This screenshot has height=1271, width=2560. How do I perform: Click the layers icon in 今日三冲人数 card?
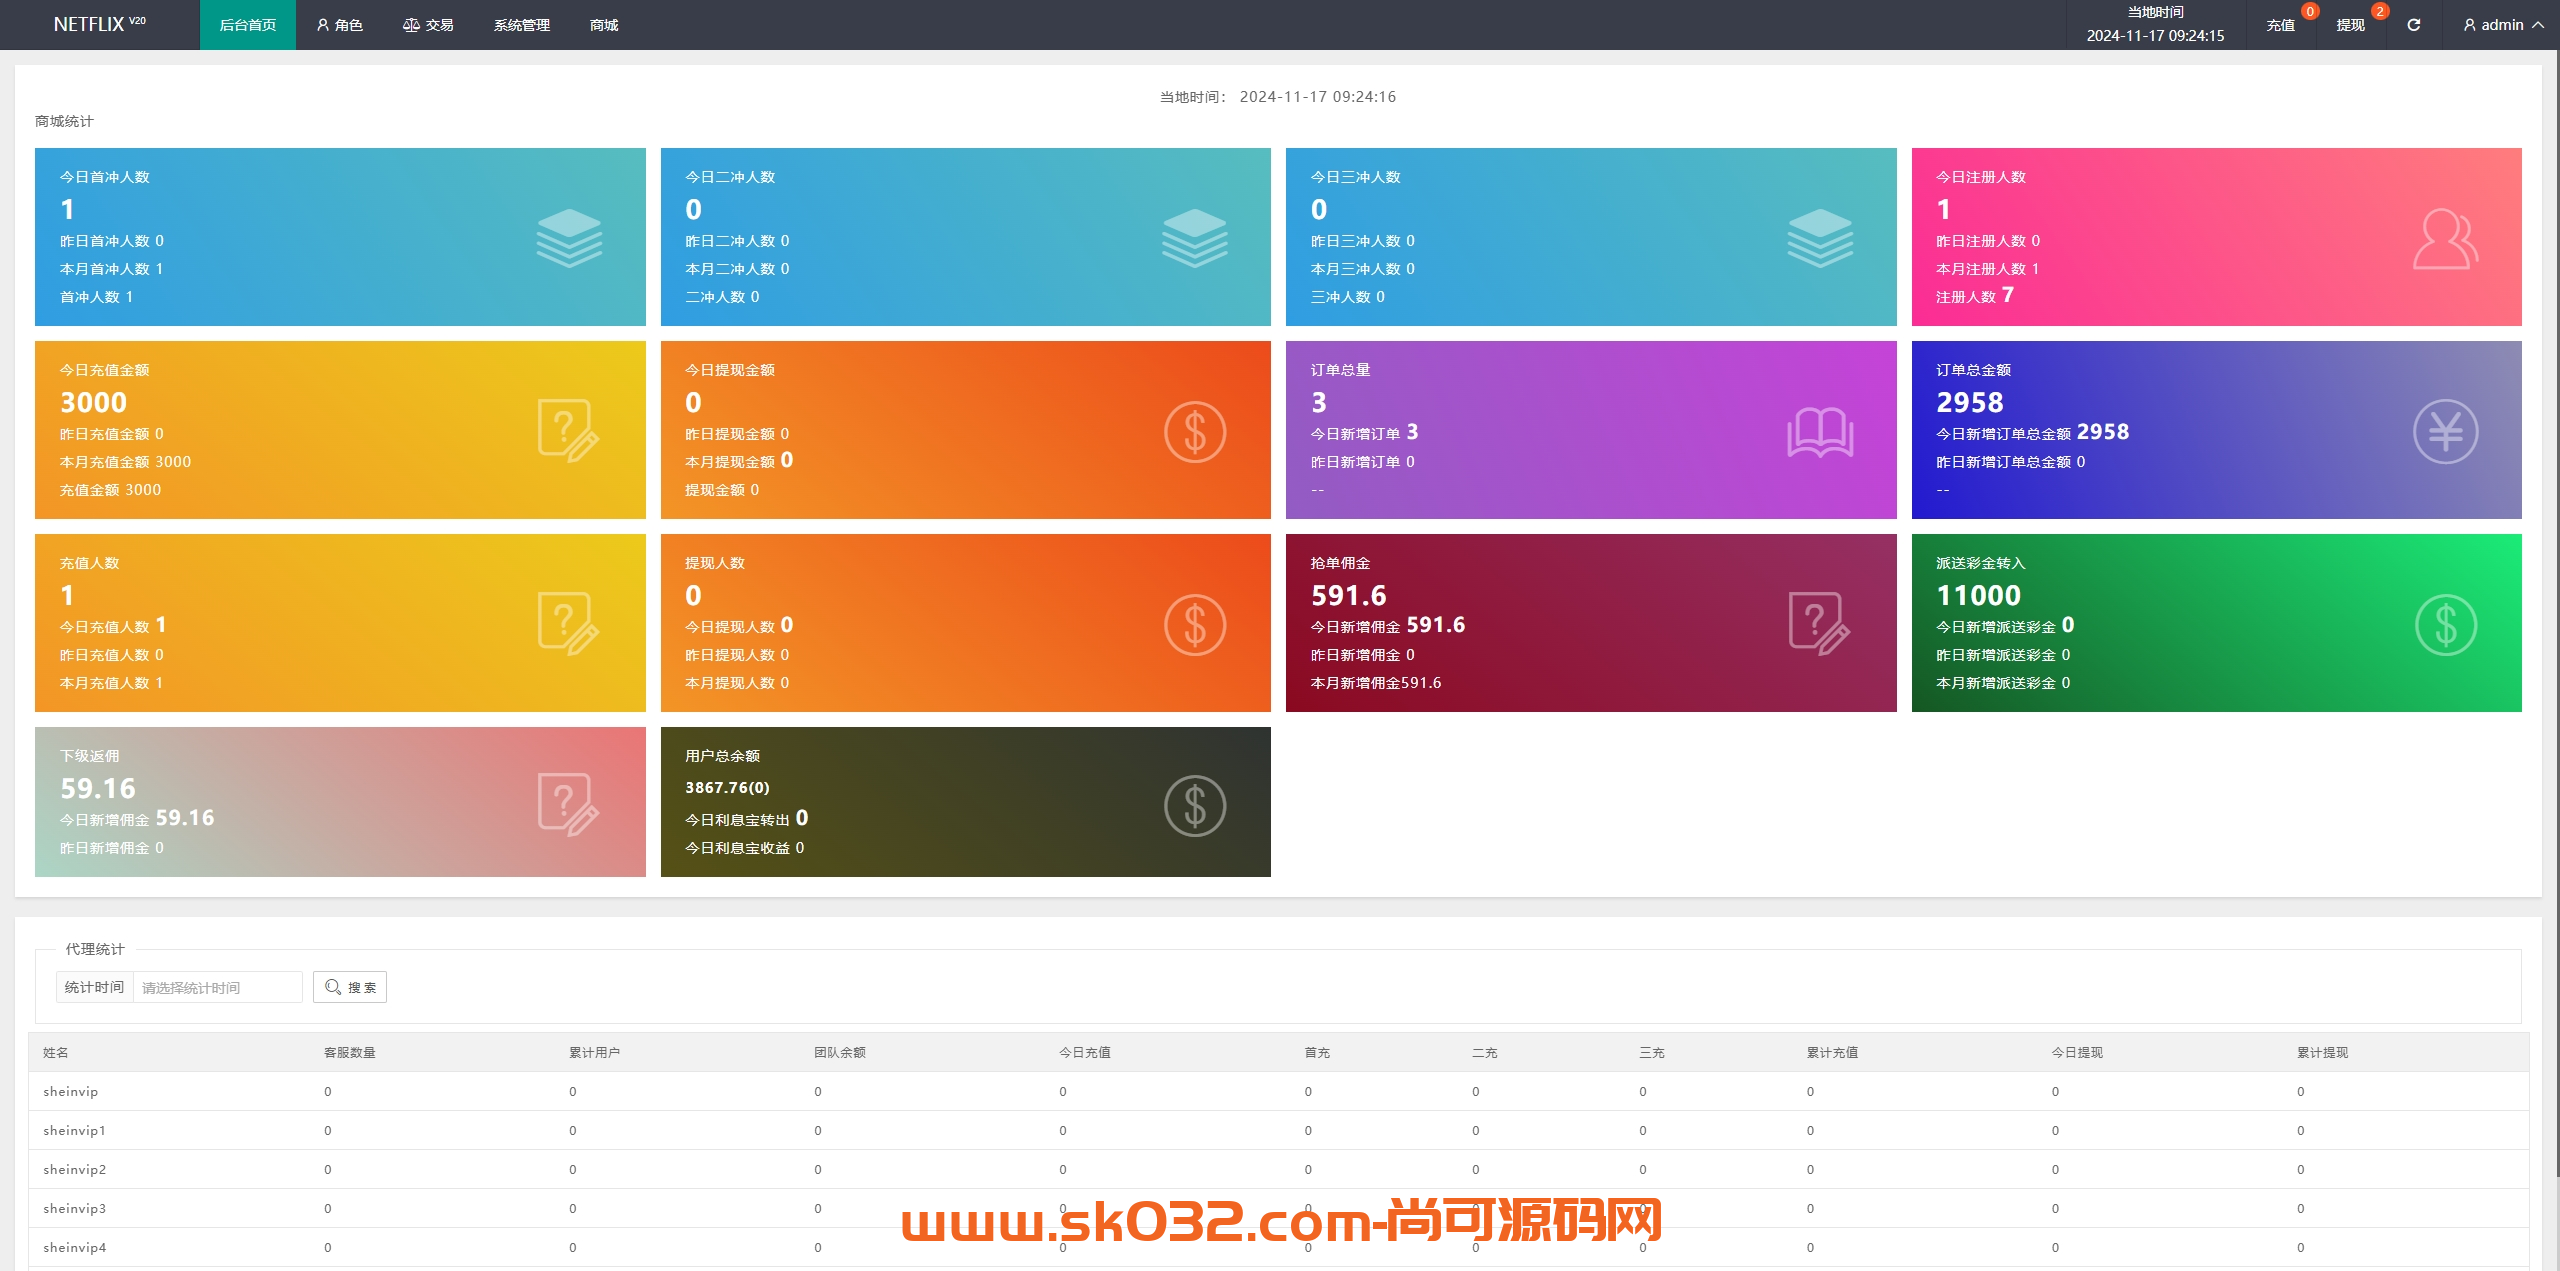[x=1820, y=238]
